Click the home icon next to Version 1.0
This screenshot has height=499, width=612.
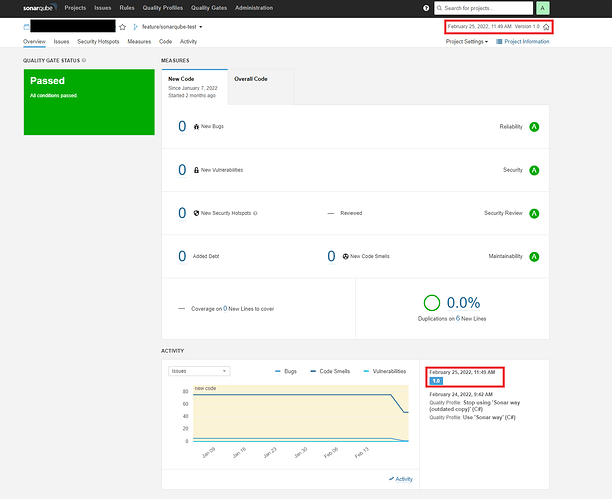(x=546, y=27)
